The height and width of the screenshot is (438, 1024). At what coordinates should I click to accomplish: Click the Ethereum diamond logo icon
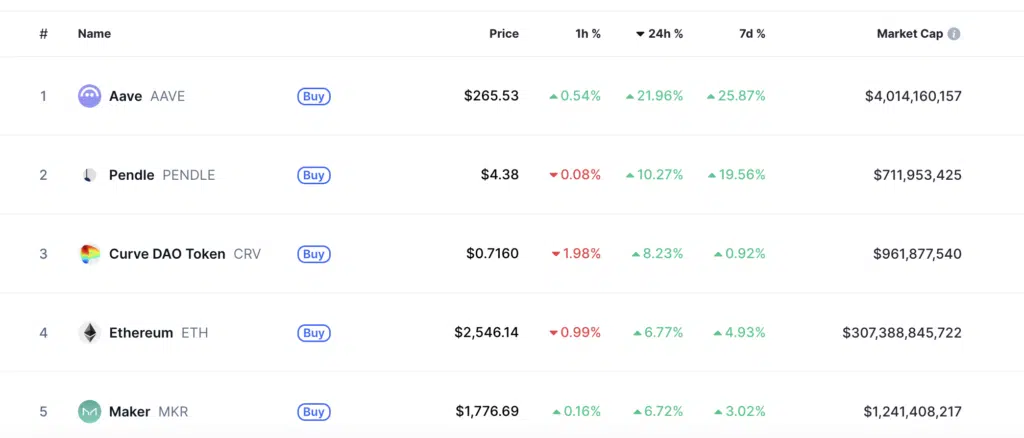pos(89,333)
